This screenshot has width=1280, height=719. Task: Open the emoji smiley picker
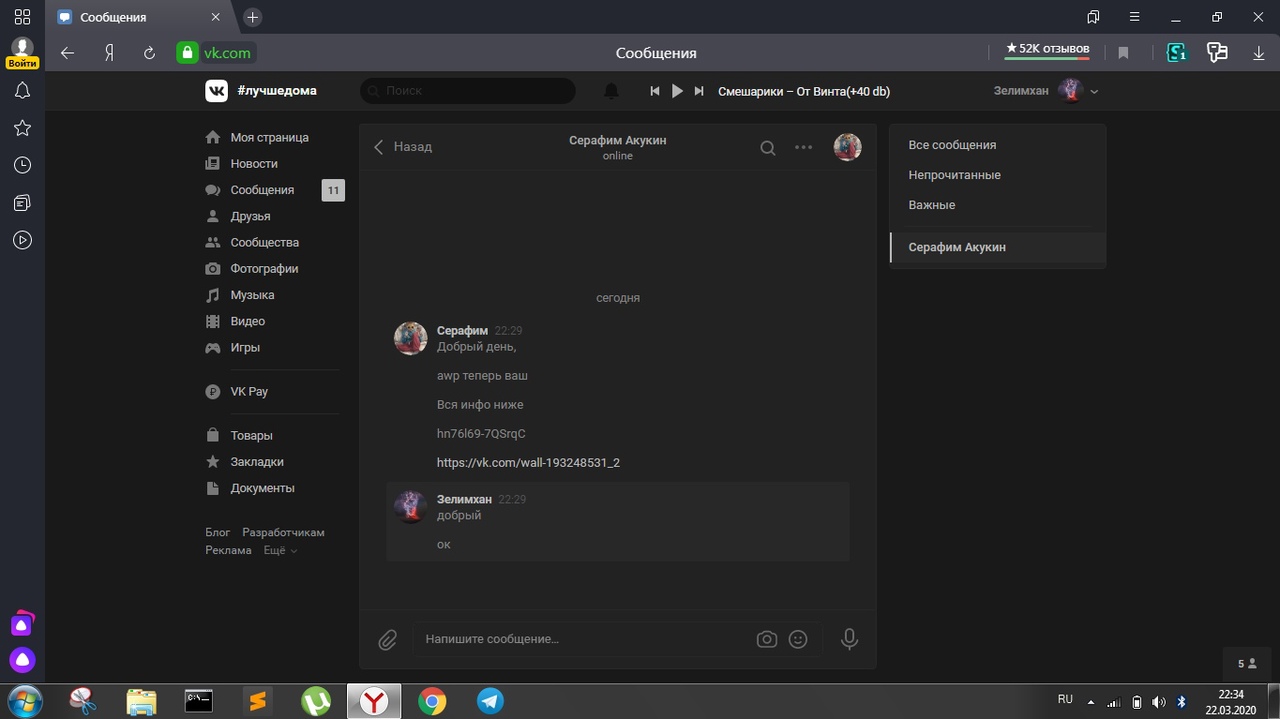point(798,639)
